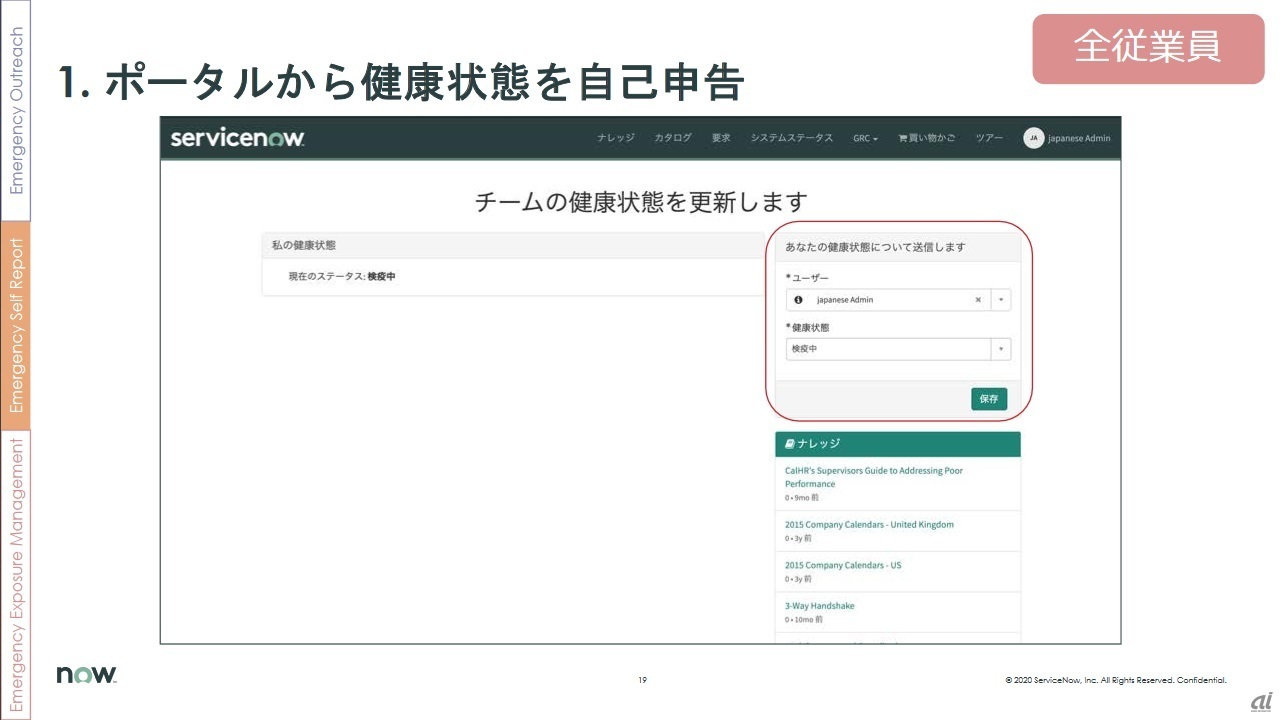Clear japanese Admin with the x icon

pyautogui.click(x=978, y=300)
